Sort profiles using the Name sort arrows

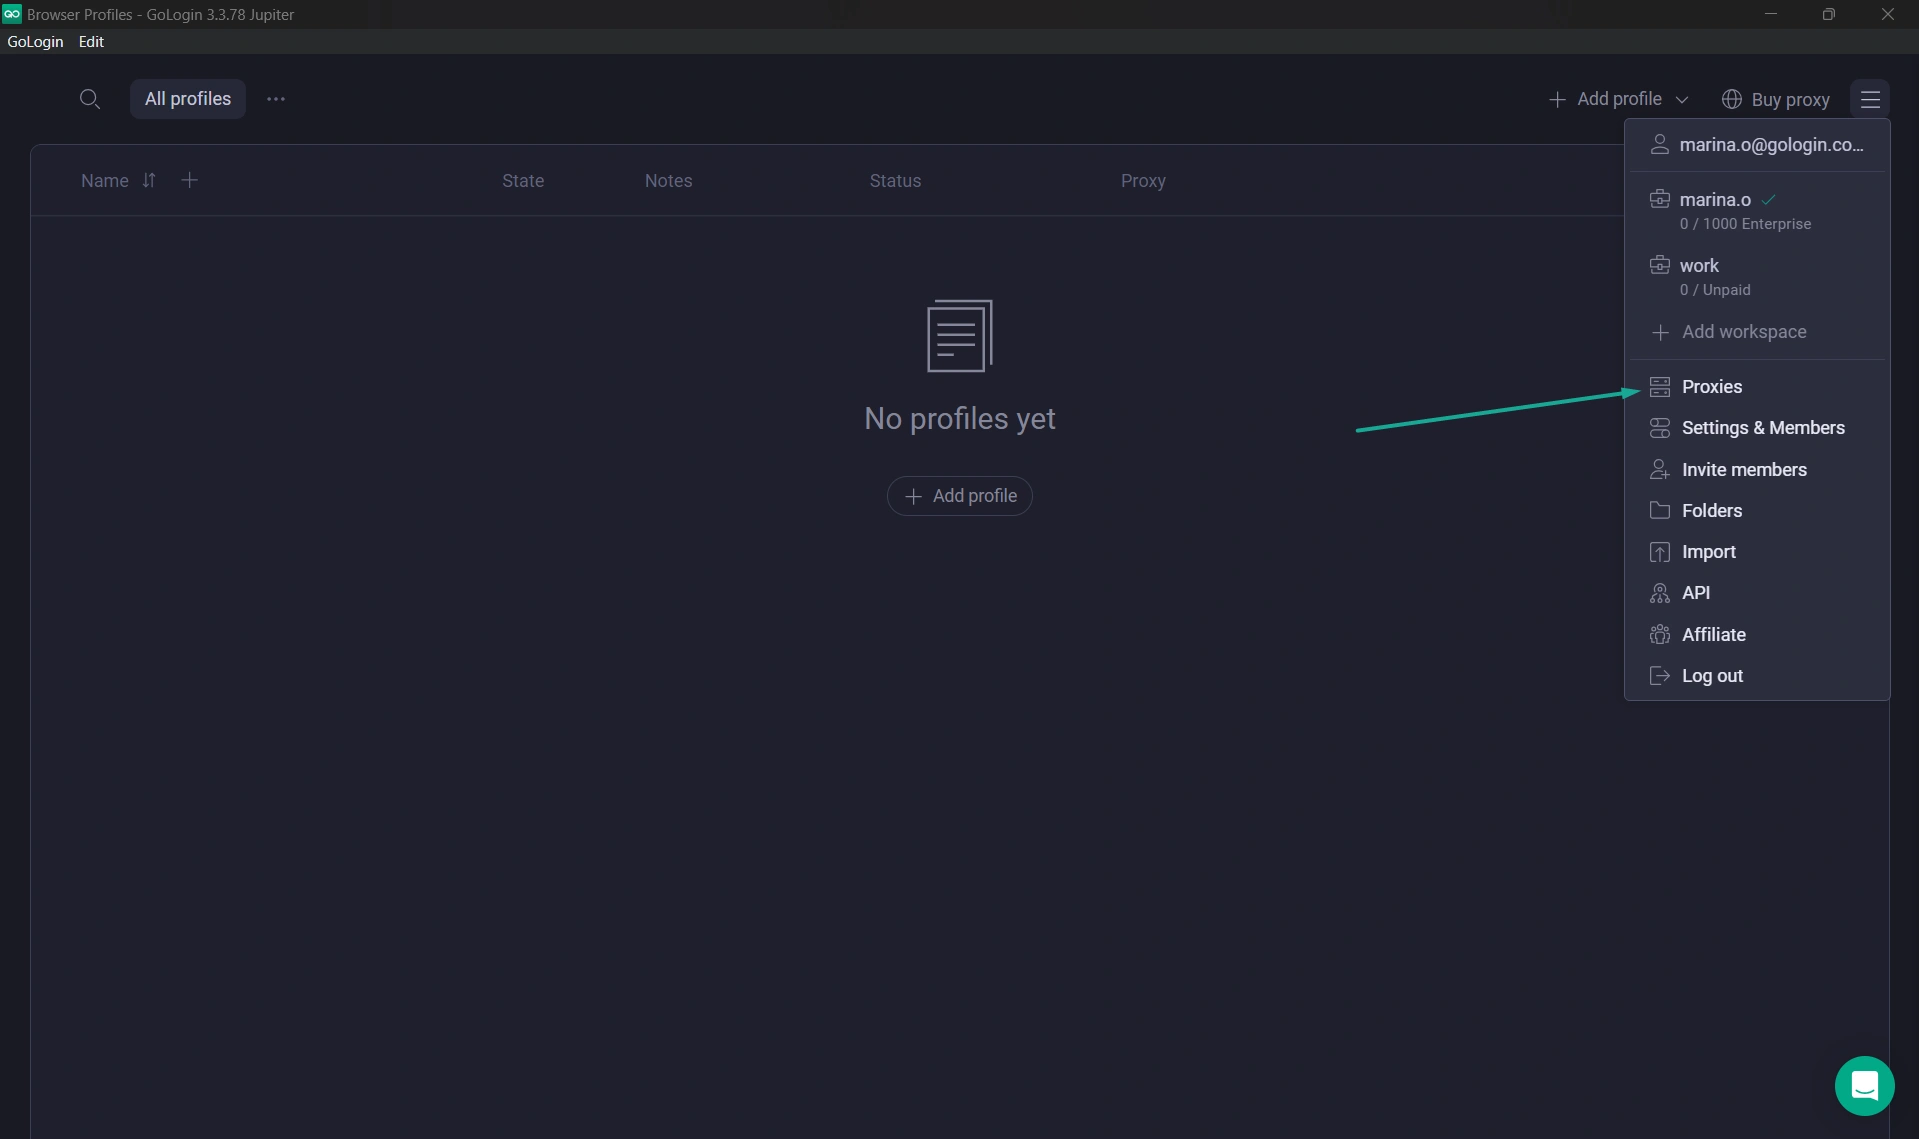click(149, 180)
